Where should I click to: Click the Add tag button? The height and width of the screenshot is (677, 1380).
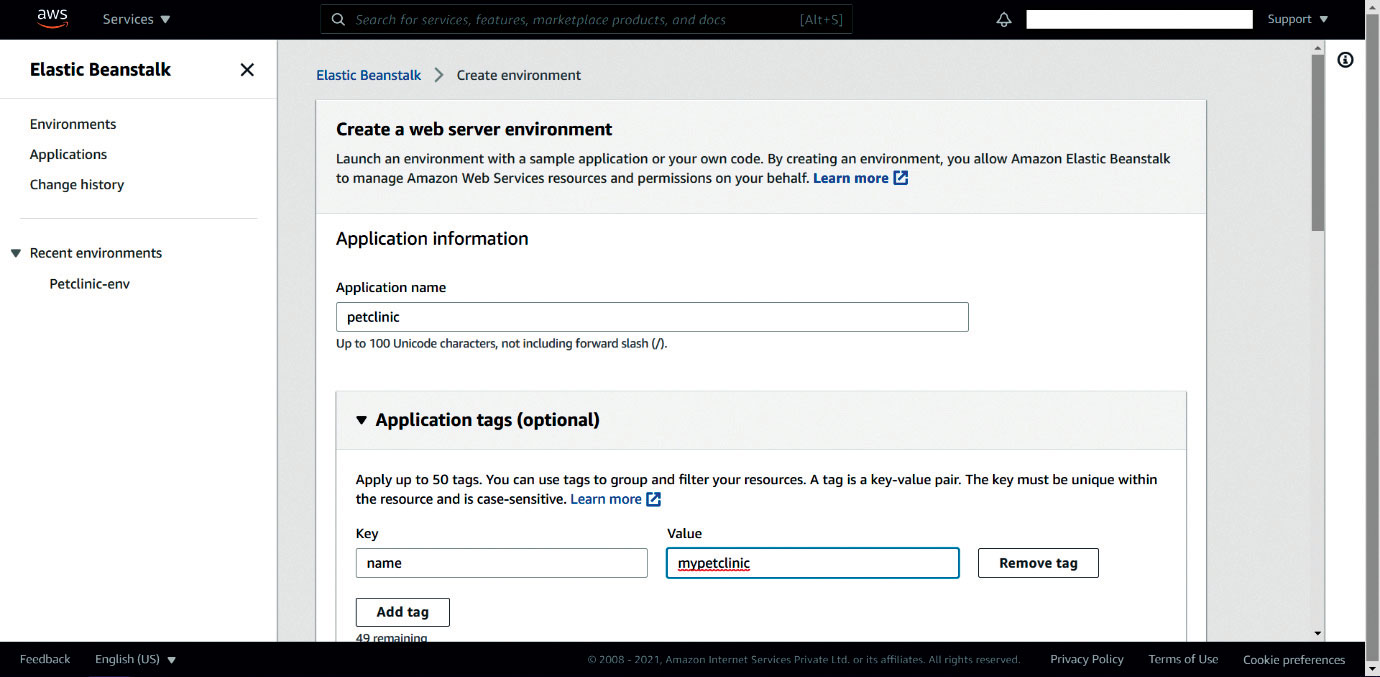point(402,612)
